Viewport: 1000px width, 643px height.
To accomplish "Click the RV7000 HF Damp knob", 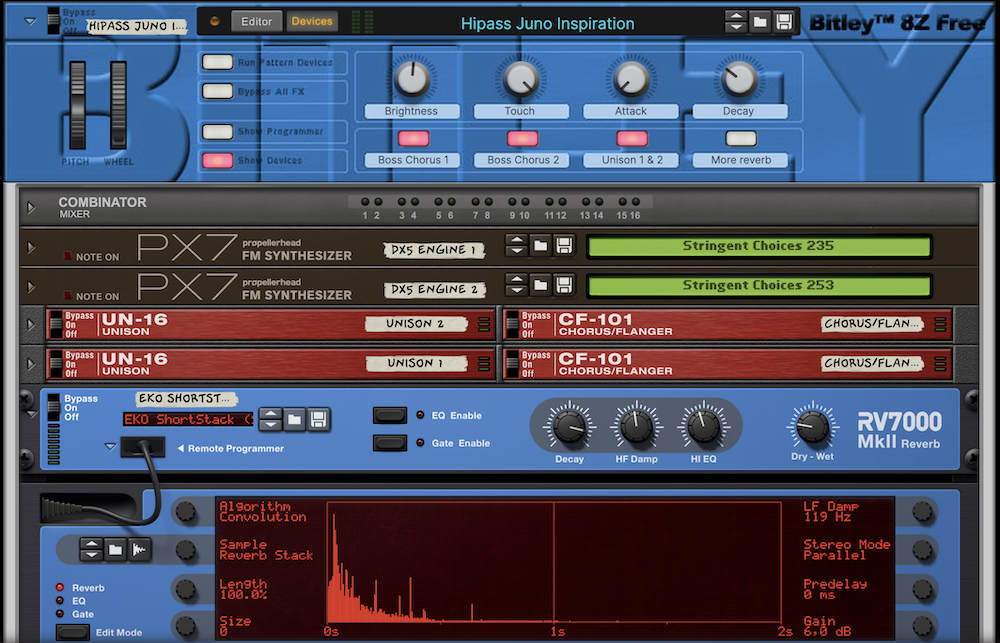I will pyautogui.click(x=636, y=427).
